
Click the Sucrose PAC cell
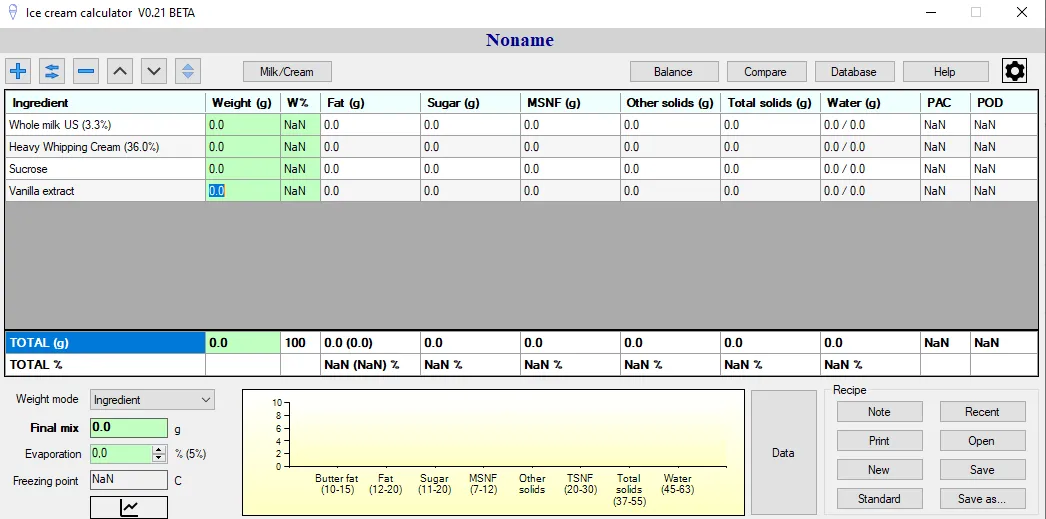pyautogui.click(x=945, y=169)
